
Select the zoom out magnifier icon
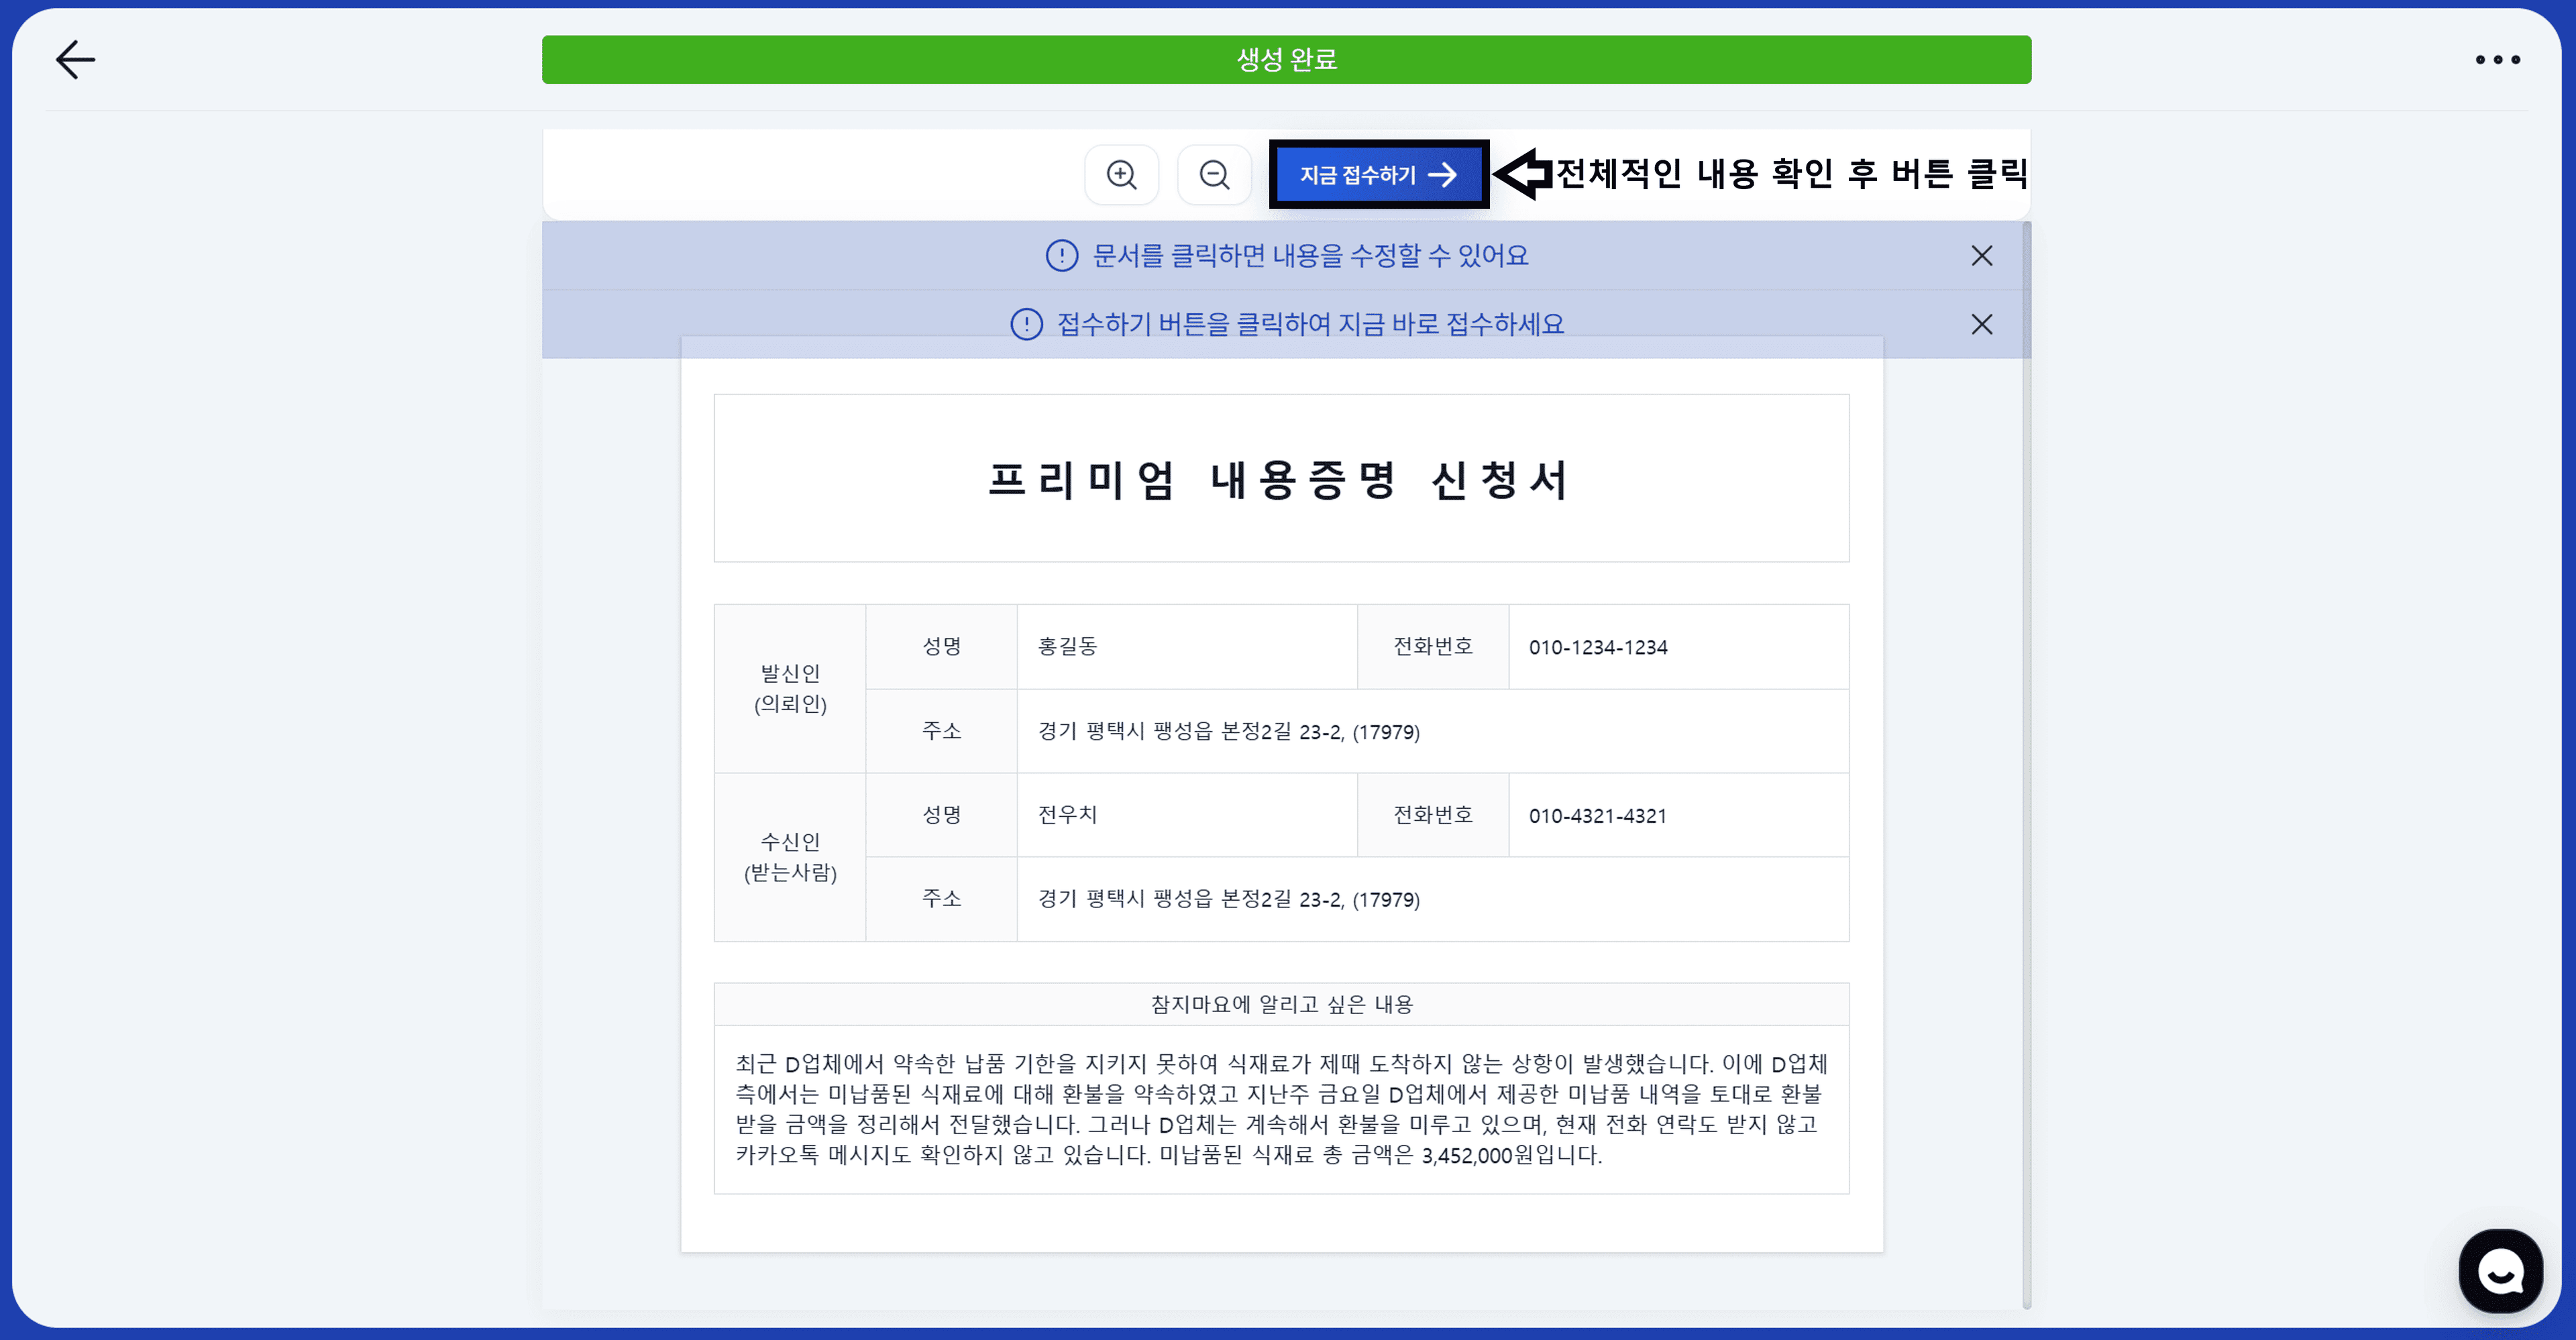[x=1214, y=174]
